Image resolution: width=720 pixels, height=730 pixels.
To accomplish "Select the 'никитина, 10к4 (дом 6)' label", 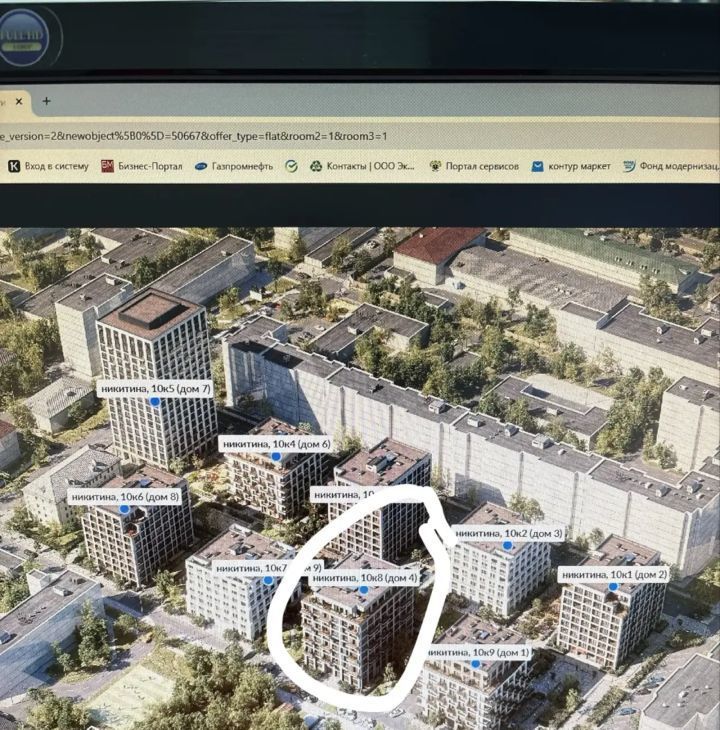I will tap(275, 443).
